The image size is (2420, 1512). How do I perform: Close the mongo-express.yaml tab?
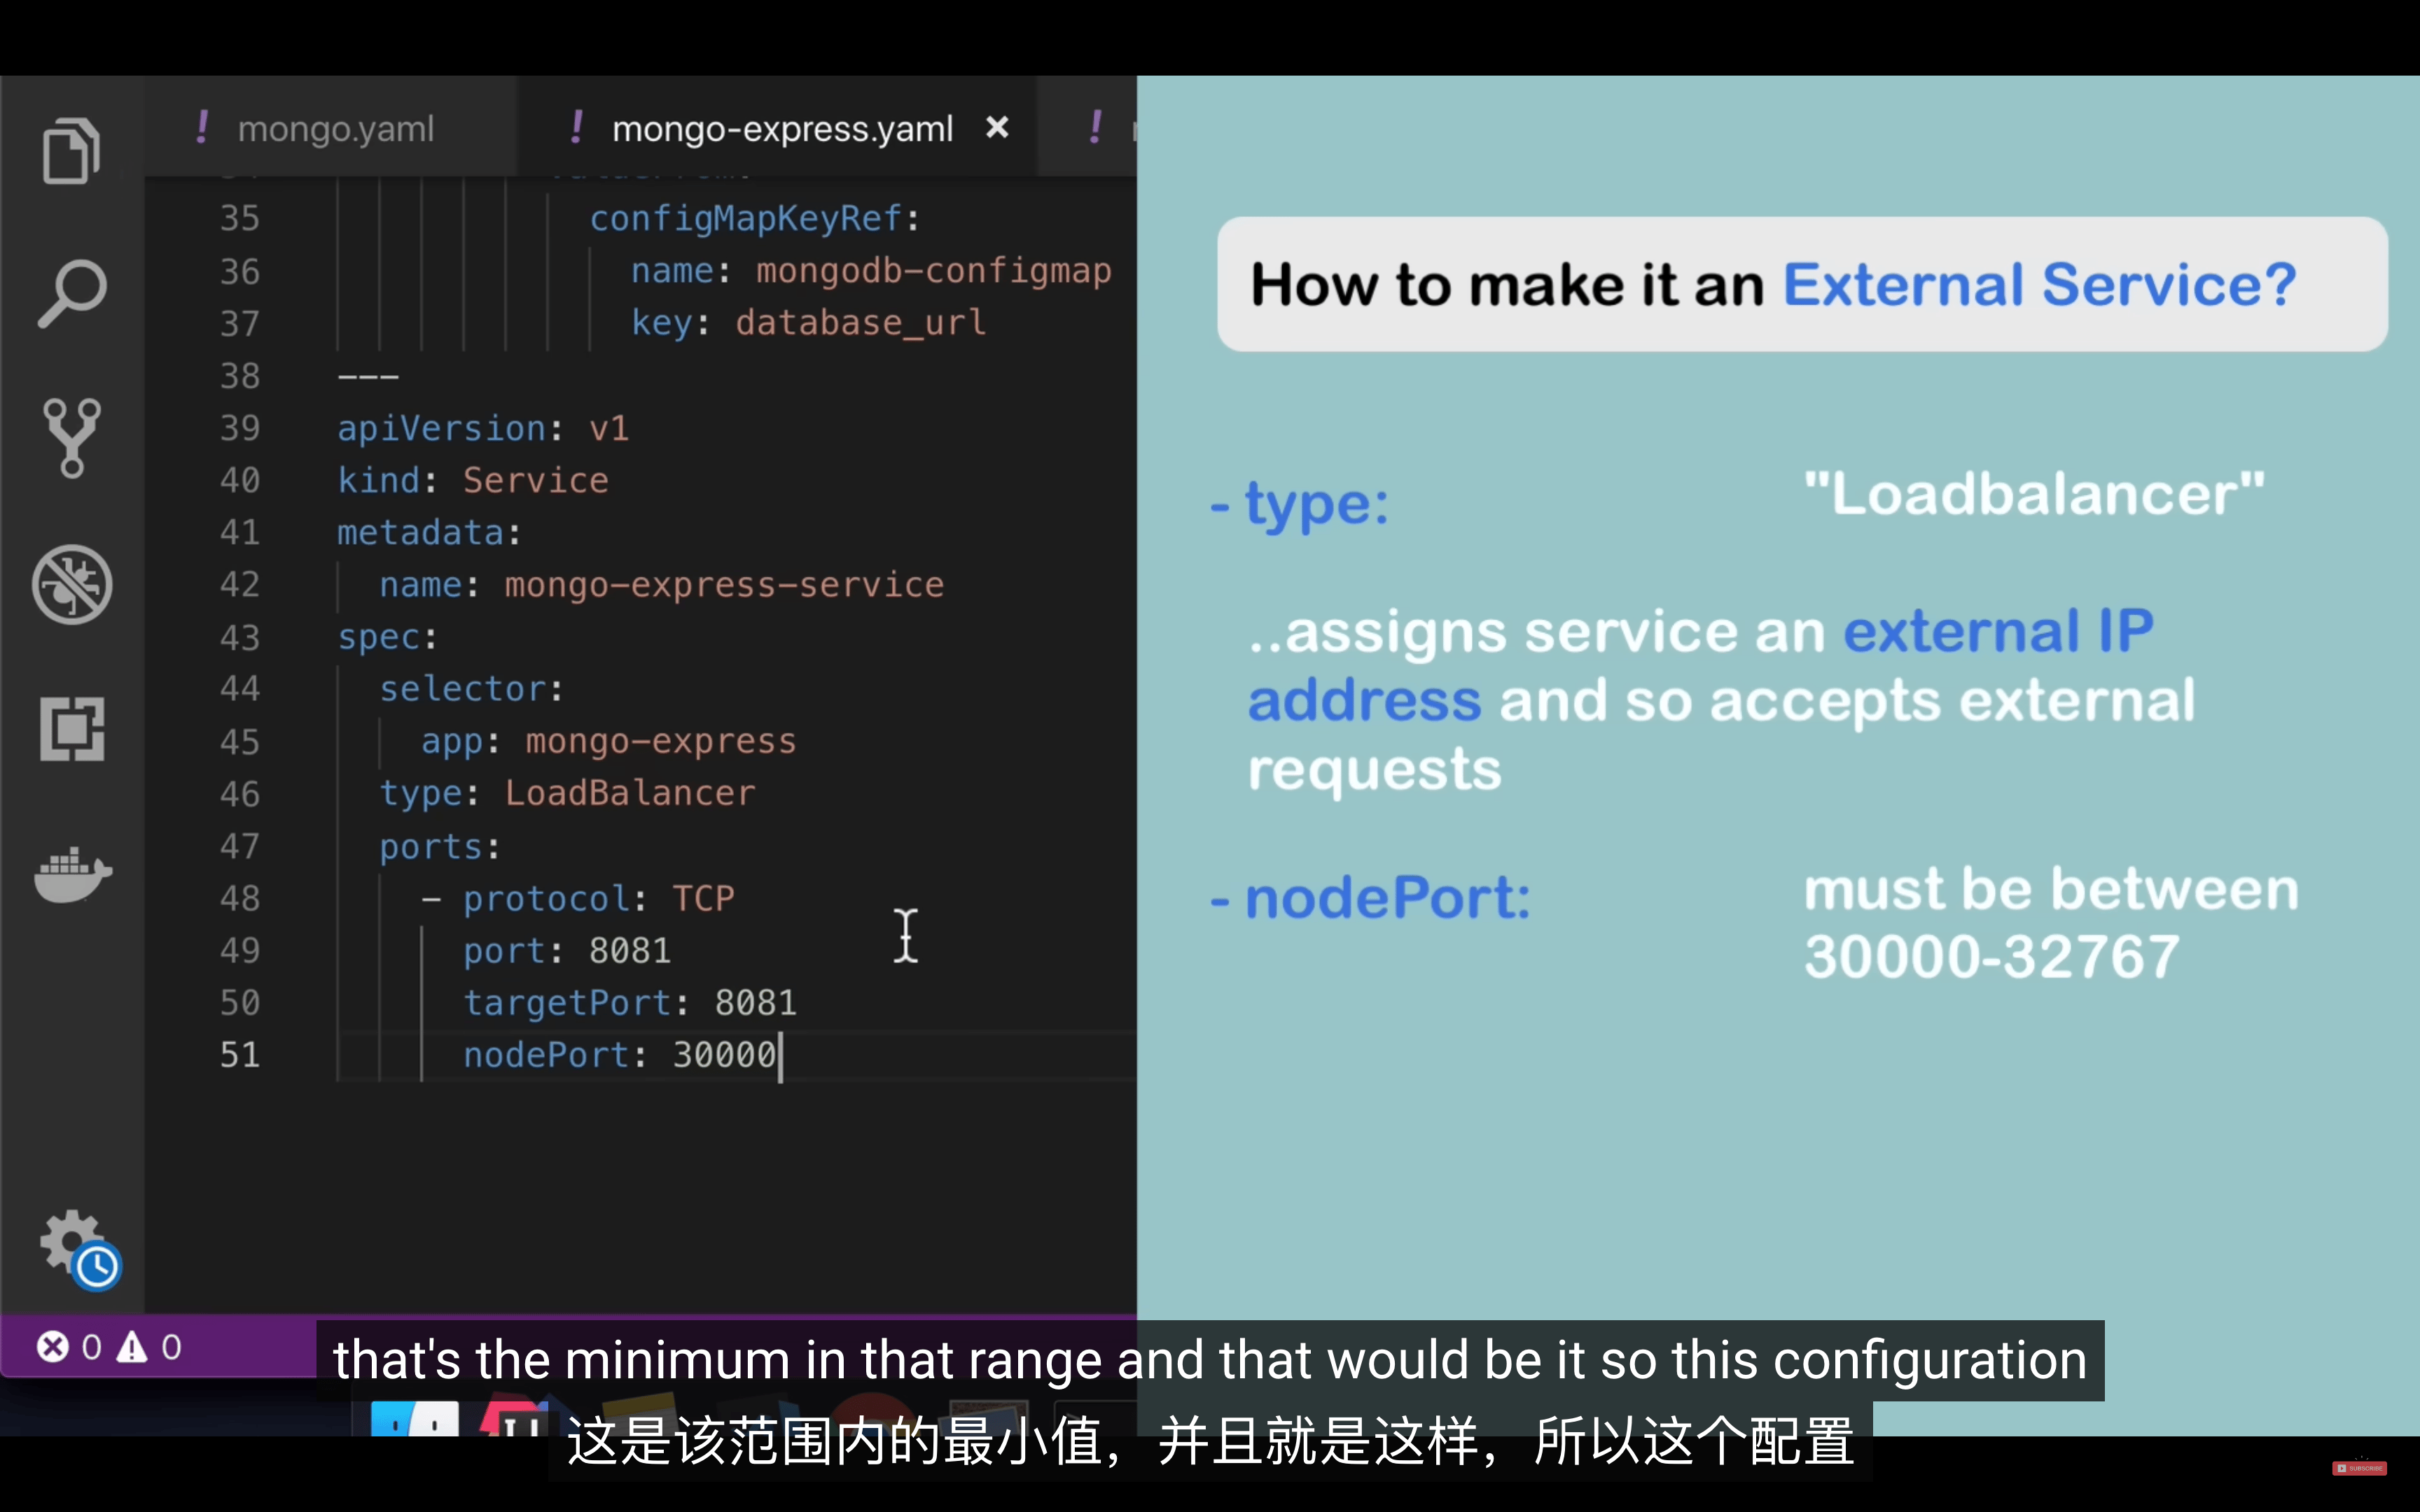click(x=997, y=127)
